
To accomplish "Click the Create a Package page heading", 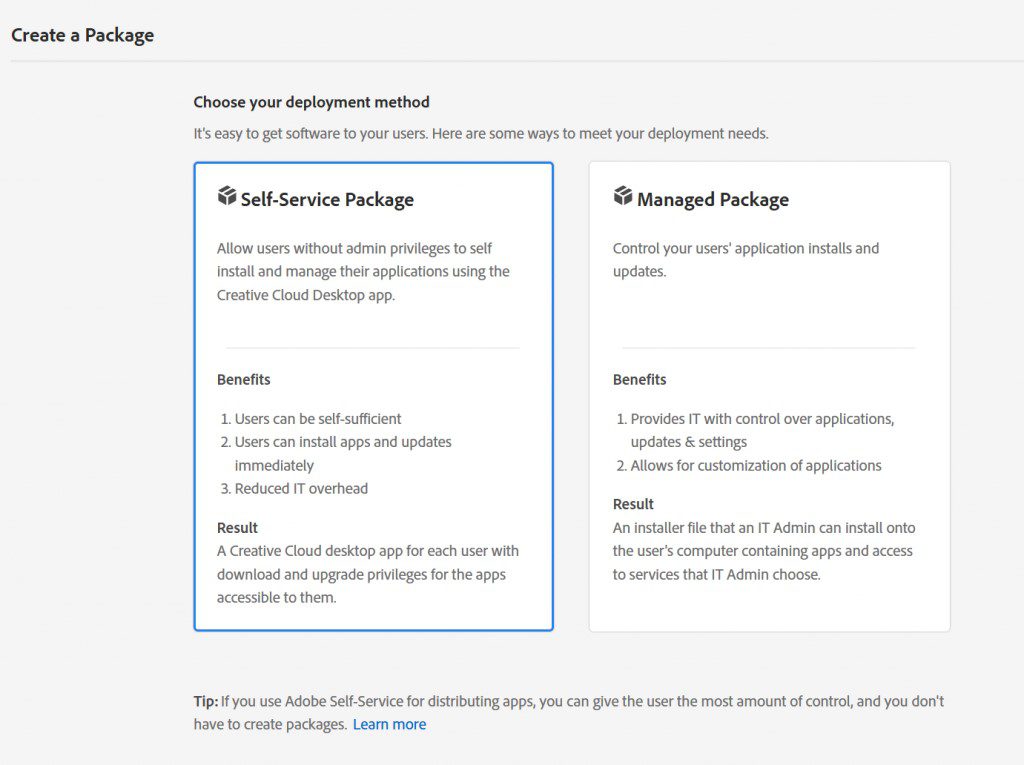I will pyautogui.click(x=83, y=35).
